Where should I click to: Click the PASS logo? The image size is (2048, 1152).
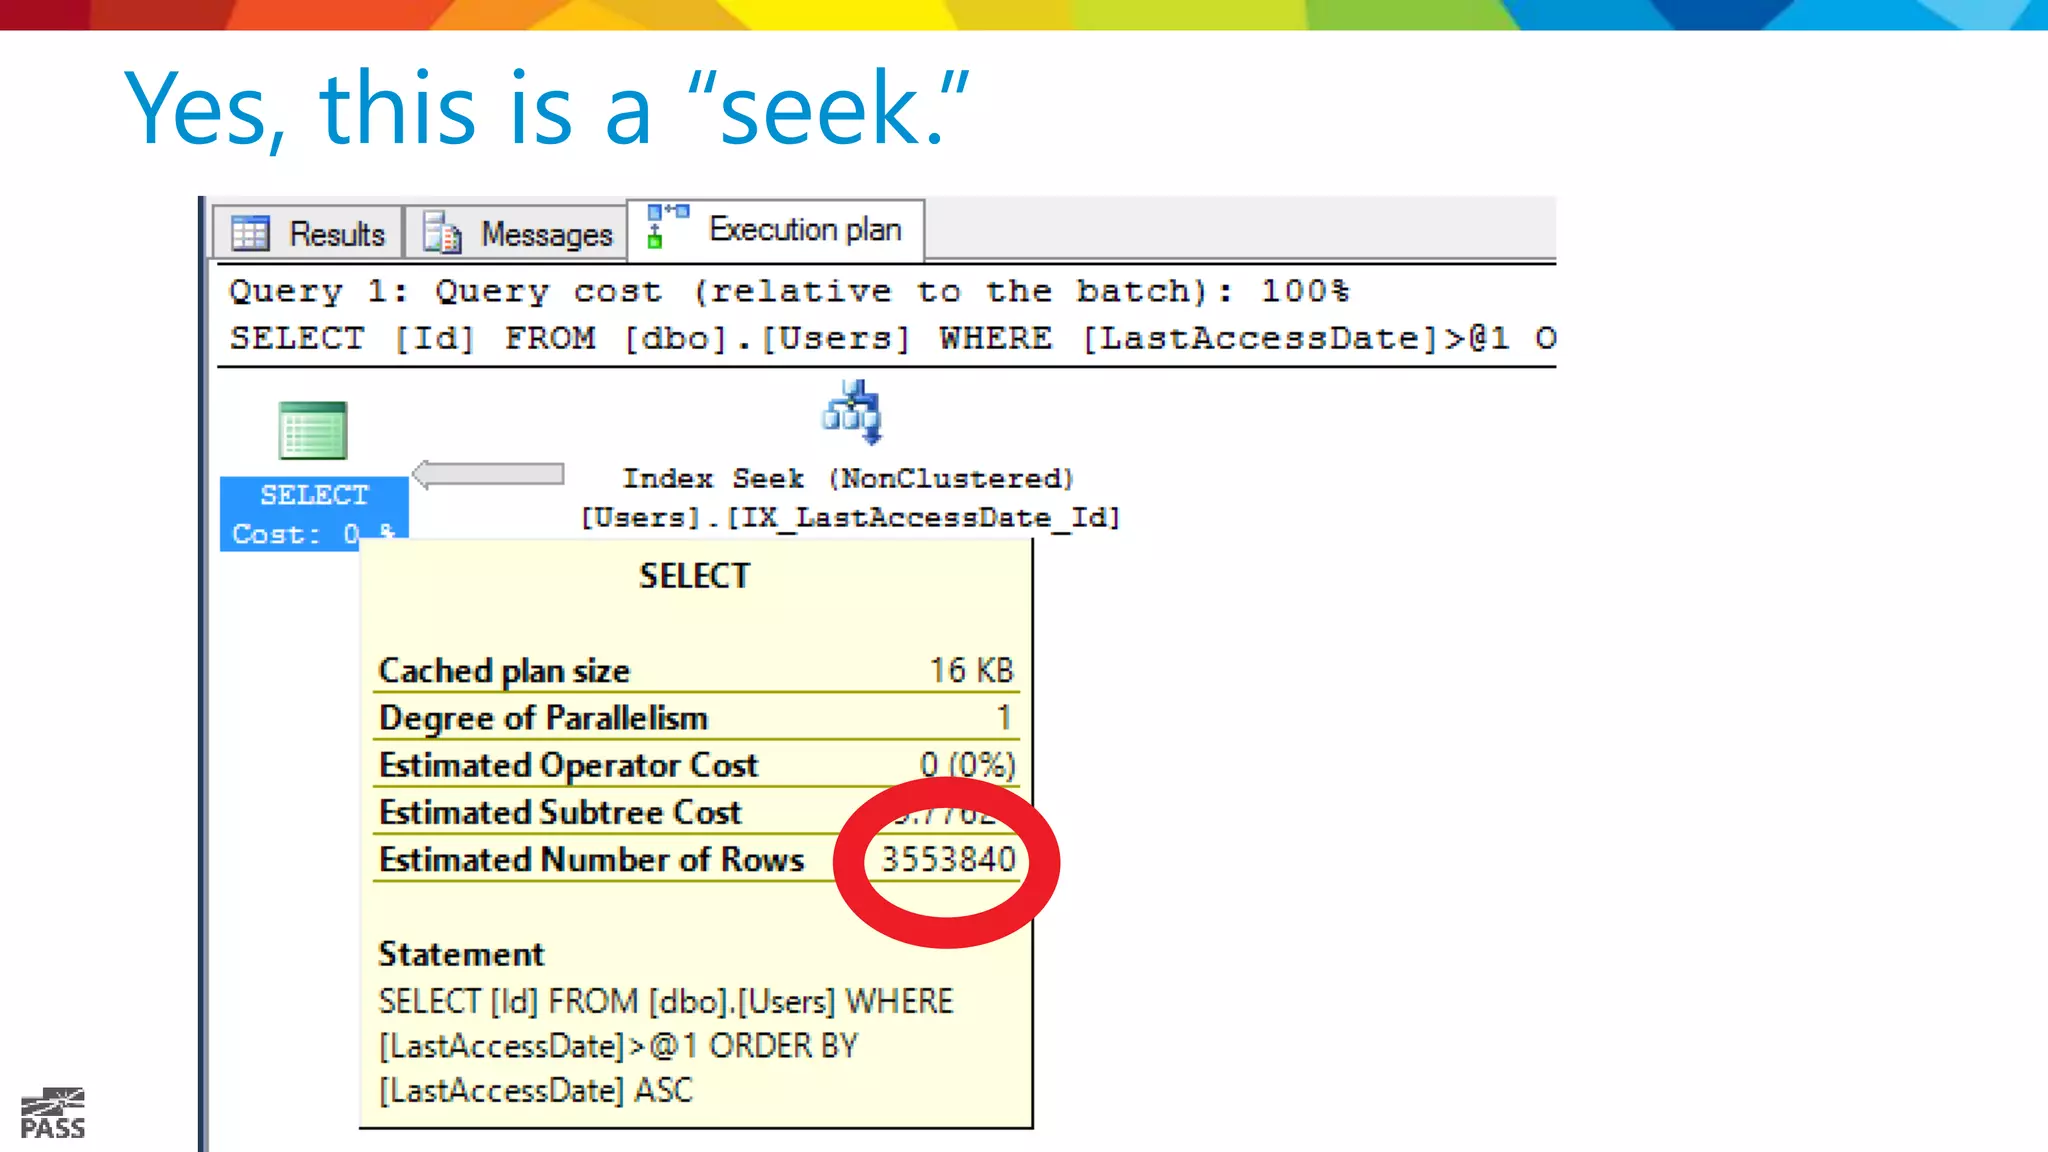click(x=53, y=1114)
